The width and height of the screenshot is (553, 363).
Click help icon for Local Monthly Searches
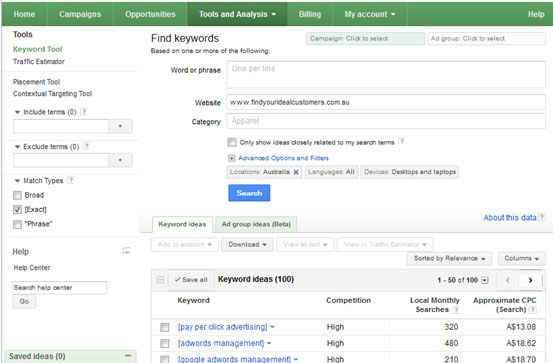[456, 310]
